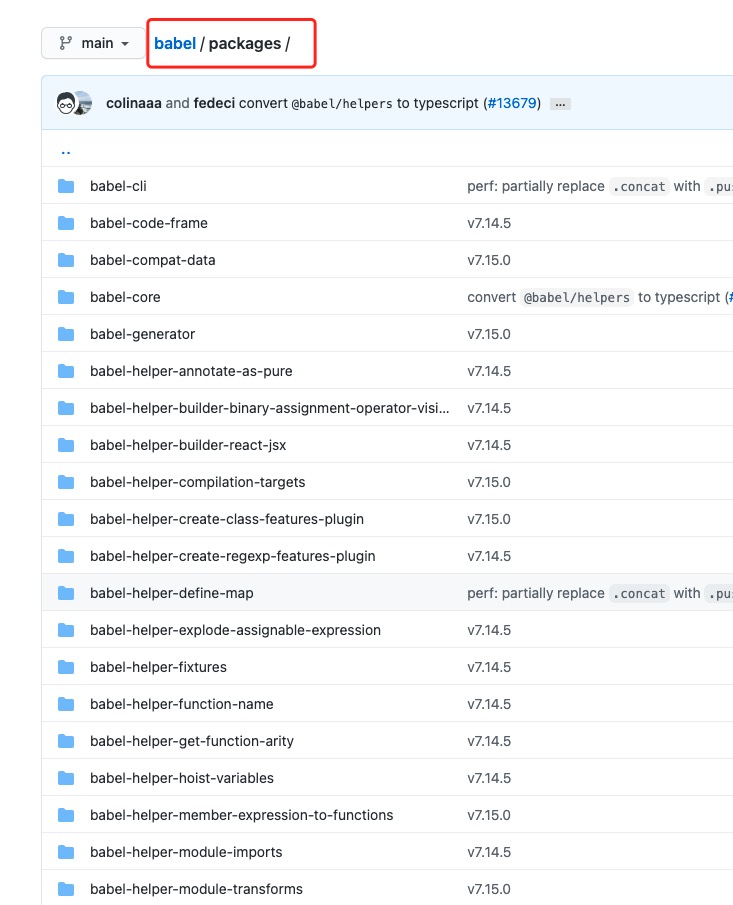Open the babel-helper-member-expression-to-functions folder name
The image size is (733, 905).
coord(241,815)
